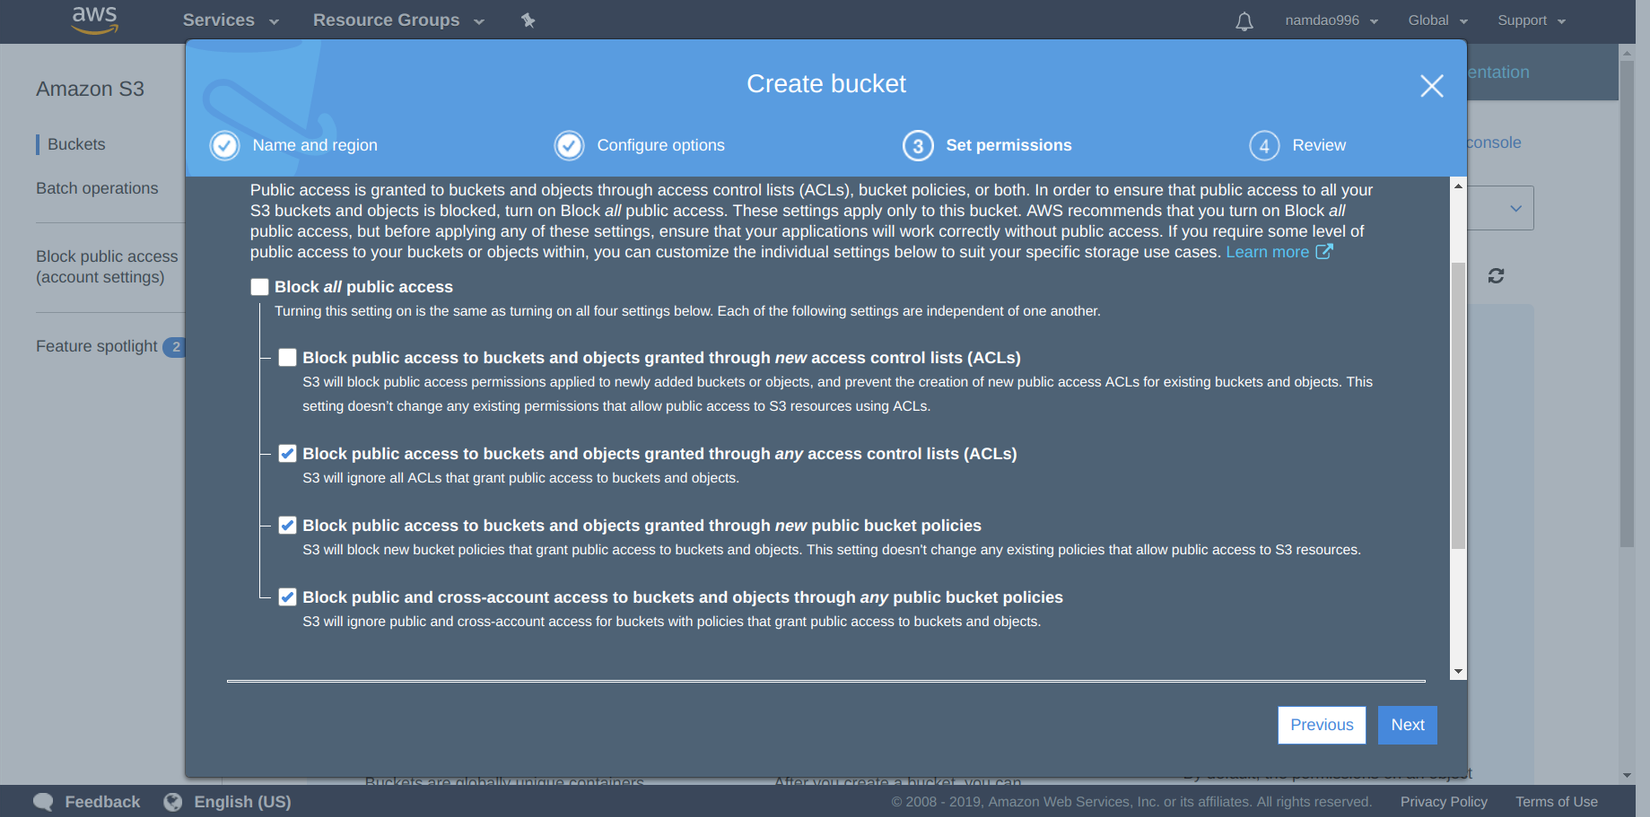Go to Name and region step
The height and width of the screenshot is (817, 1650).
(x=315, y=146)
